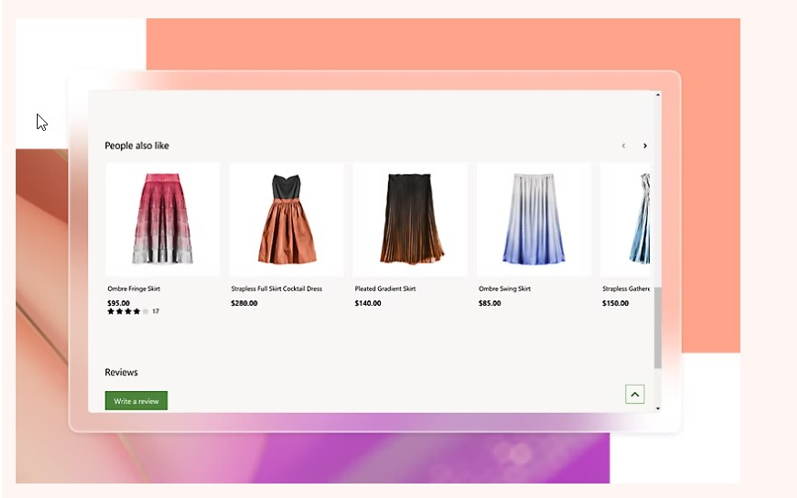Open the Ombre Swing Skirt image
797x498 pixels.
pos(534,220)
